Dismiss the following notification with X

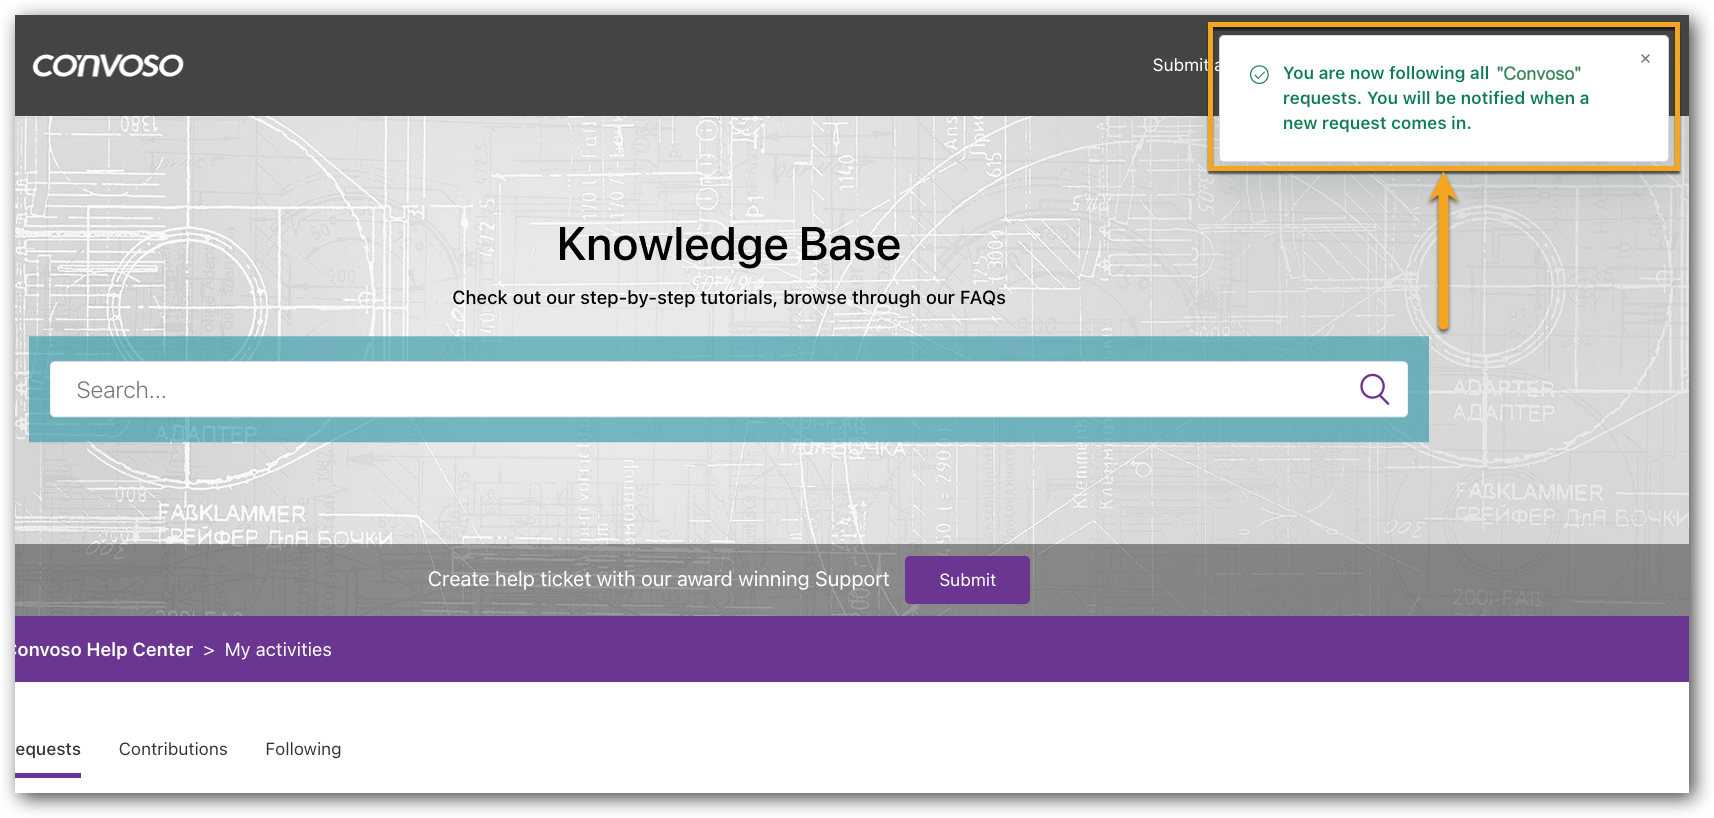point(1645,59)
